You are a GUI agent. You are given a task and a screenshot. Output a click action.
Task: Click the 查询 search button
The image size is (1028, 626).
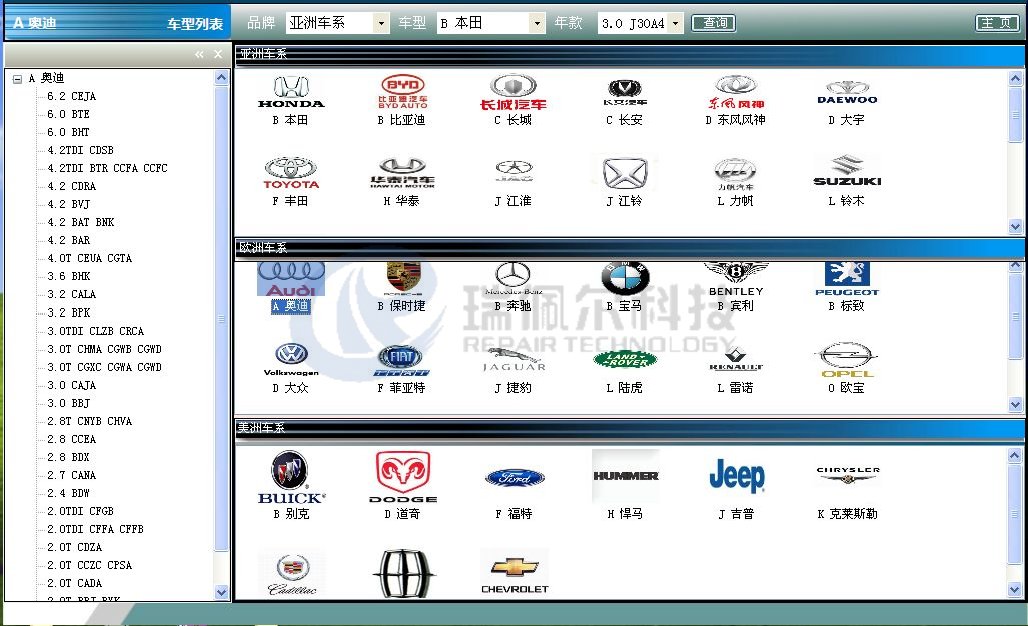click(x=715, y=23)
